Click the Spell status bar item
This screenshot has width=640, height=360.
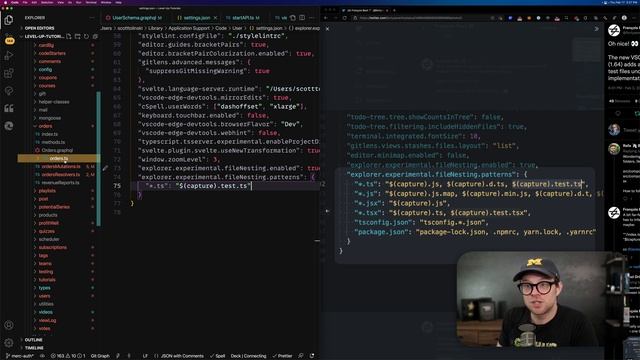pyautogui.click(x=218, y=356)
